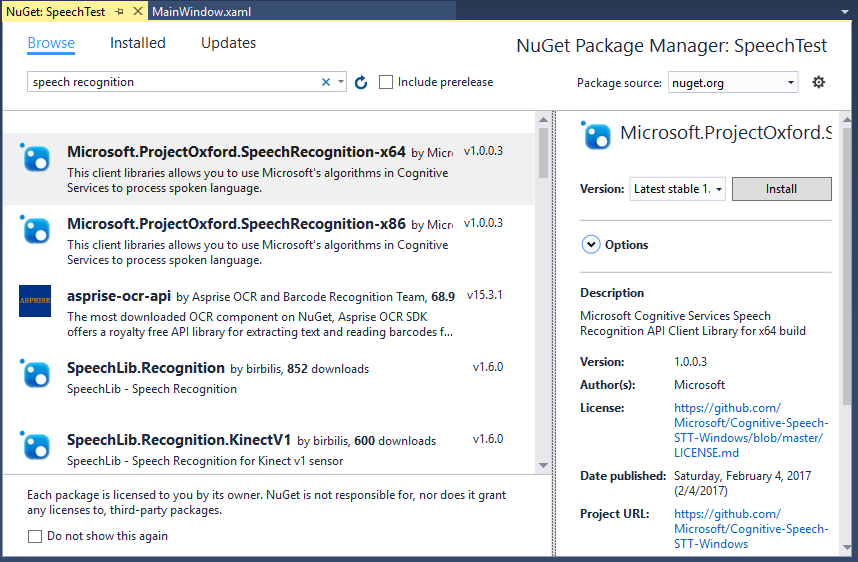Close the NuGet: SpeechTest tab
The height and width of the screenshot is (562, 858).
pyautogui.click(x=138, y=11)
